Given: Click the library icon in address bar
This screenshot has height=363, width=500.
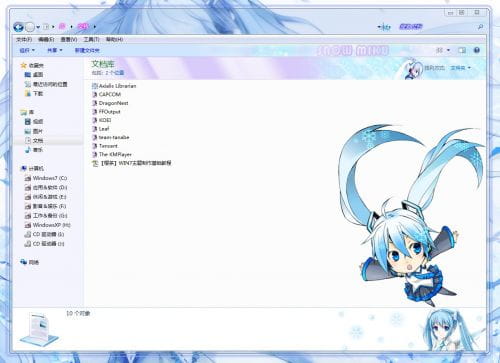Looking at the screenshot, I should tap(46, 27).
